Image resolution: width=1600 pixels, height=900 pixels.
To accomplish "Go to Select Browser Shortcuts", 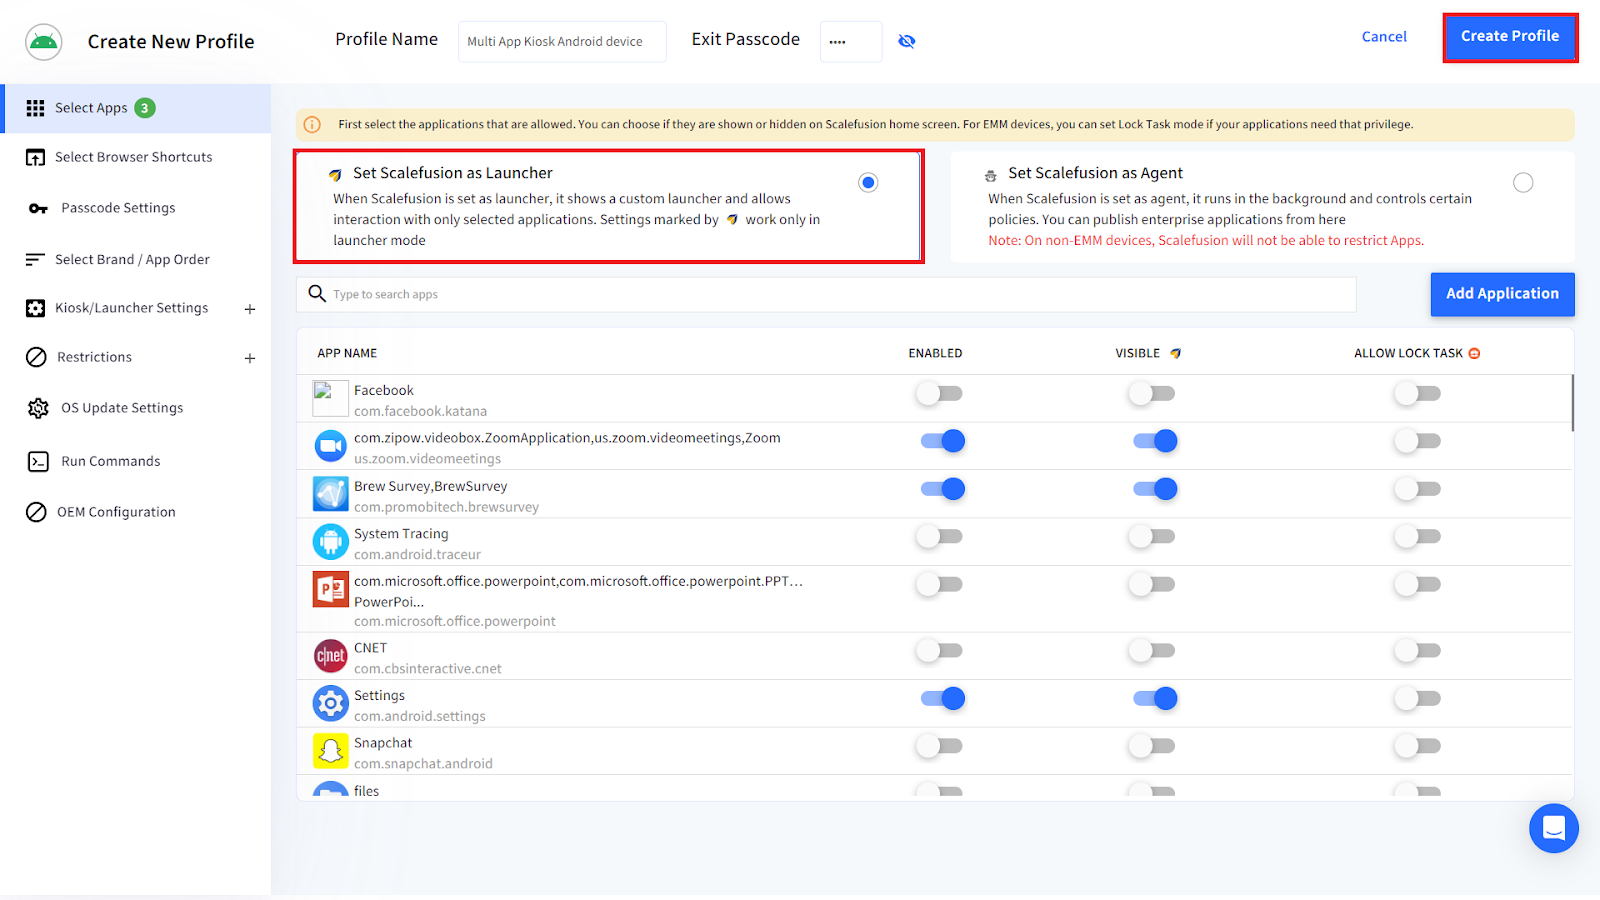I will (133, 157).
